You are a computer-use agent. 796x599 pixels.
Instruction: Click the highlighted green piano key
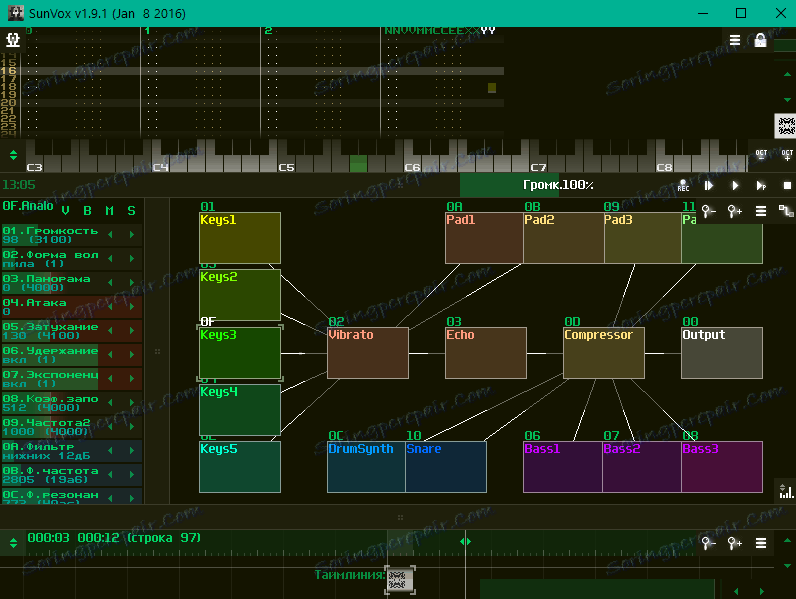tap(358, 163)
